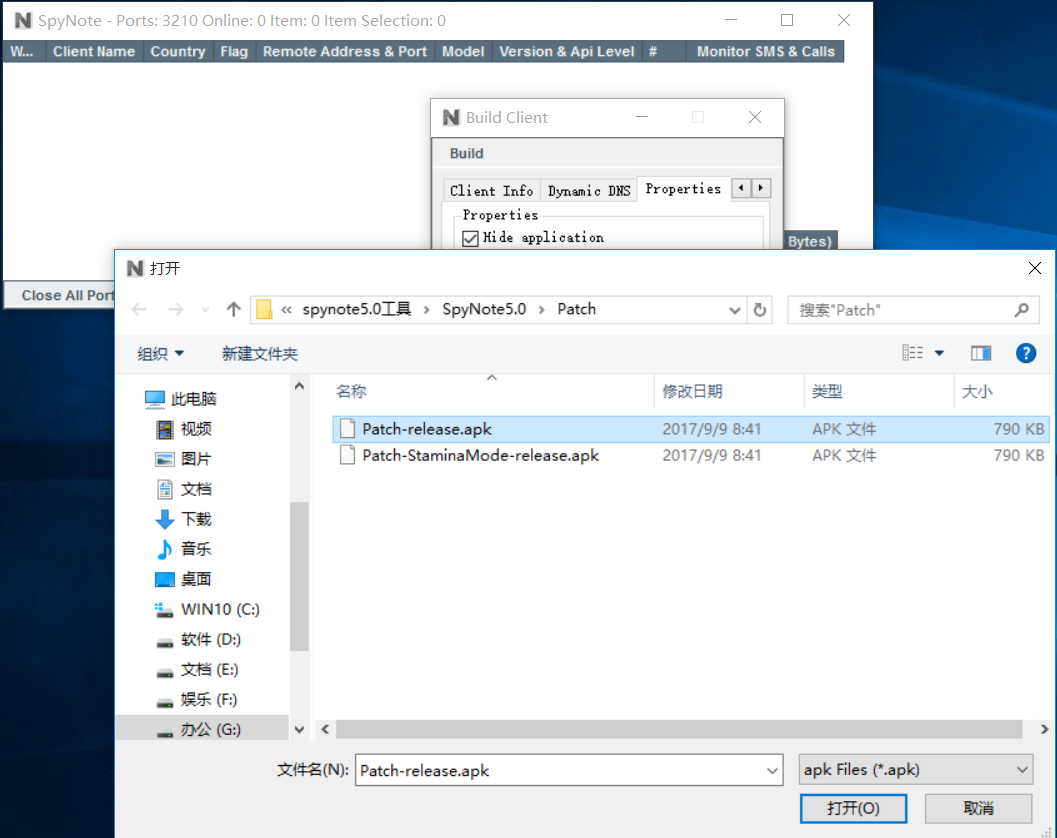1057x838 pixels.
Task: Open recent locations dropdown arrow
Action: pyautogui.click(x=205, y=310)
